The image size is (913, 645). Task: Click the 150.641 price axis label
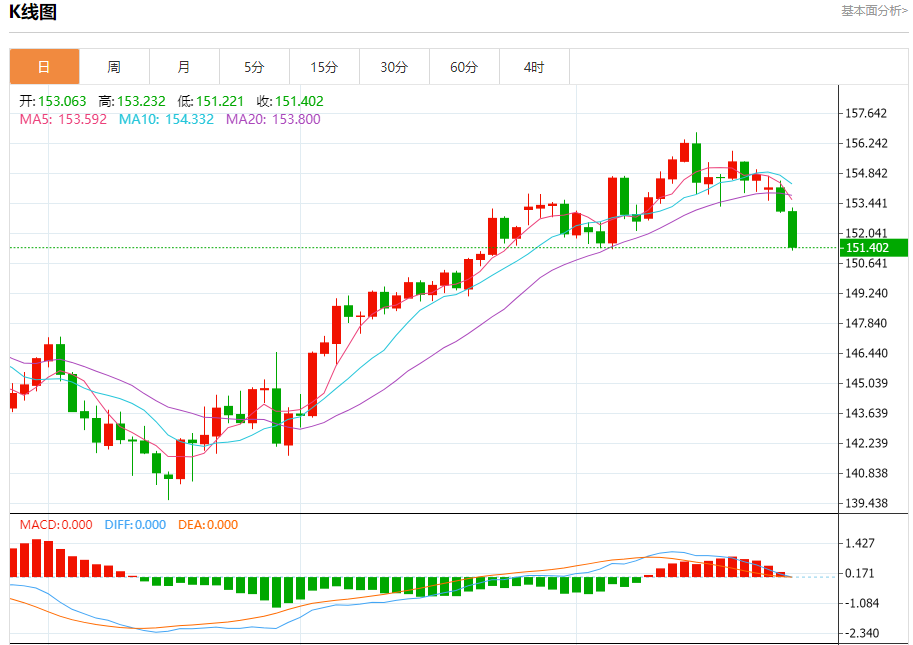(866, 263)
